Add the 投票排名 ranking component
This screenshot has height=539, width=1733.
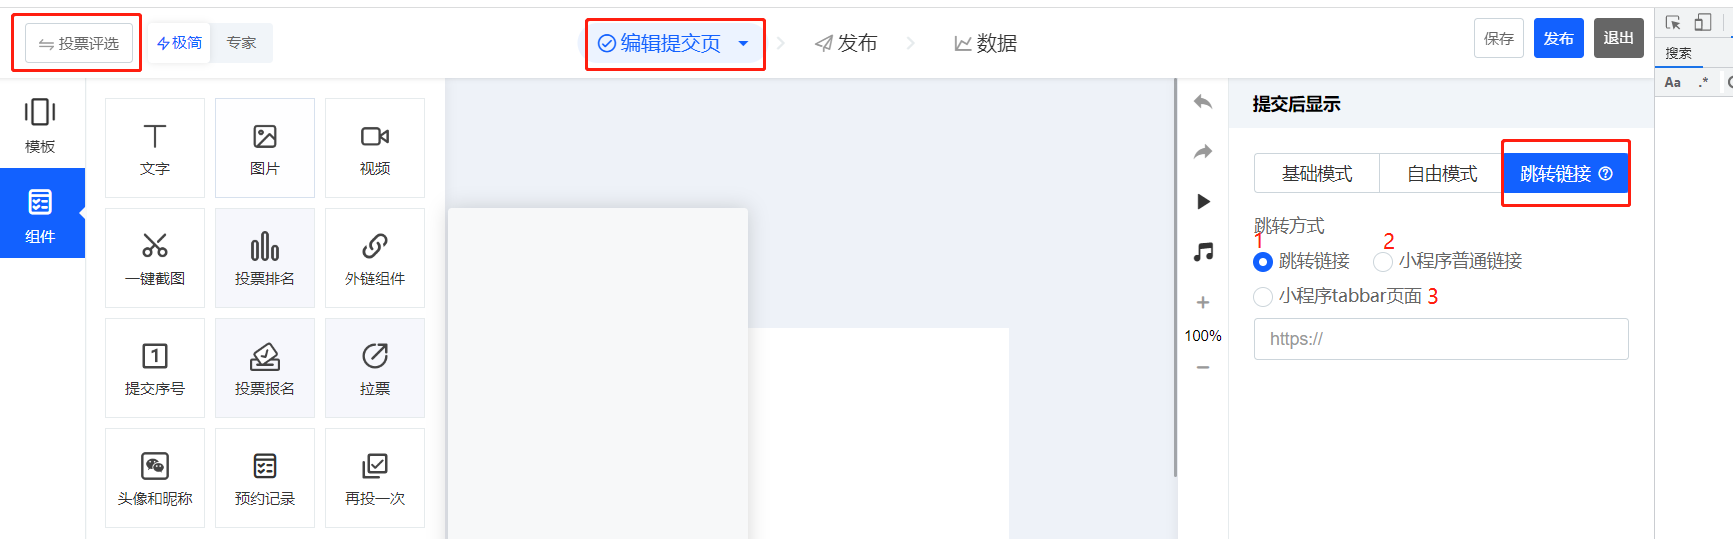(265, 258)
